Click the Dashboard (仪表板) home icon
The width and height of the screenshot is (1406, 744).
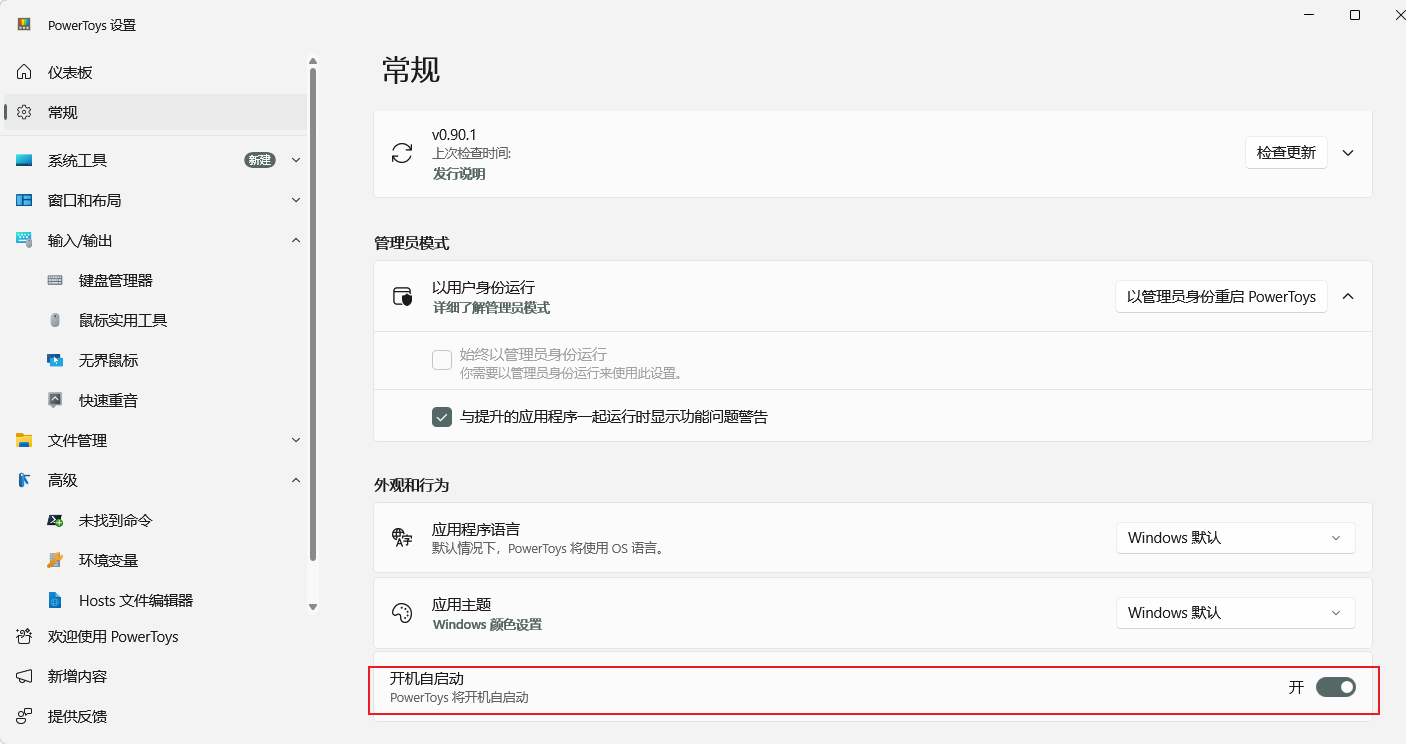tap(25, 73)
